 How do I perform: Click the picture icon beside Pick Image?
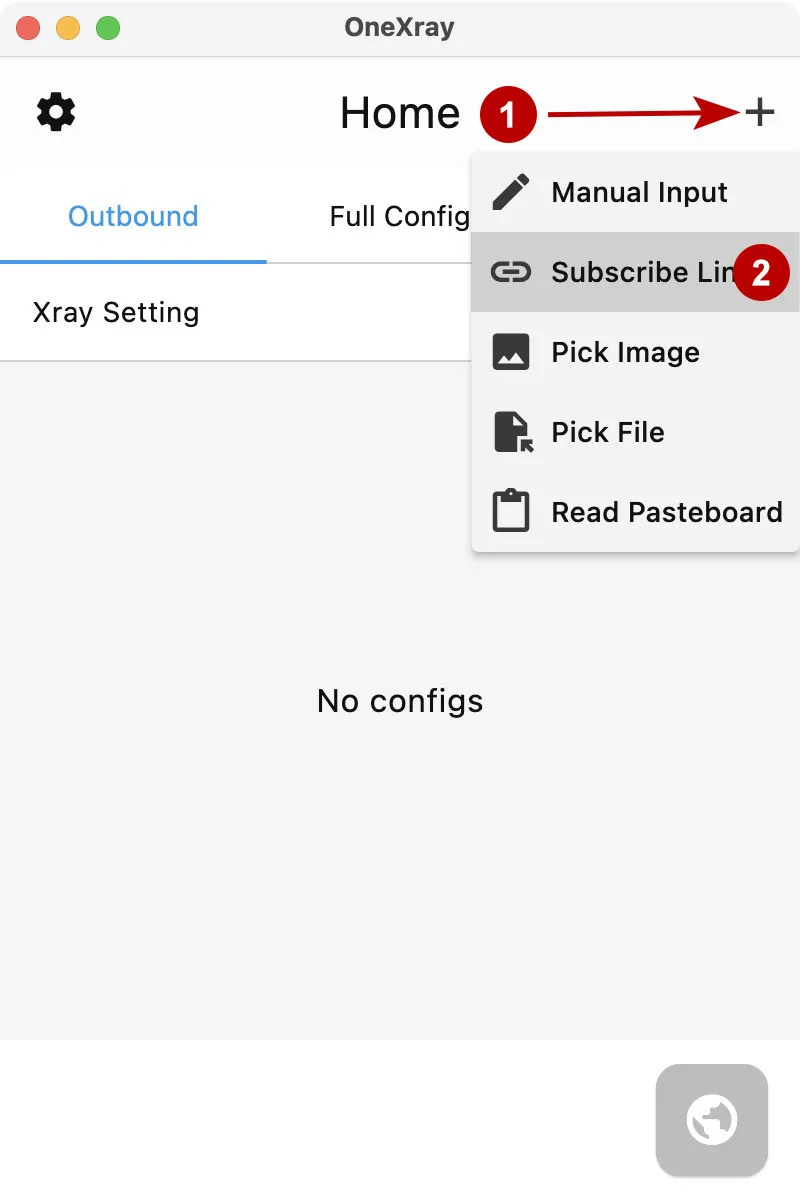(511, 352)
